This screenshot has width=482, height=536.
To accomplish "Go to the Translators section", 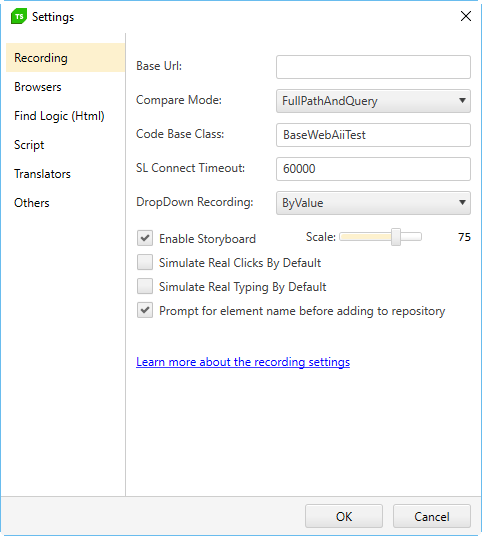I will [42, 174].
